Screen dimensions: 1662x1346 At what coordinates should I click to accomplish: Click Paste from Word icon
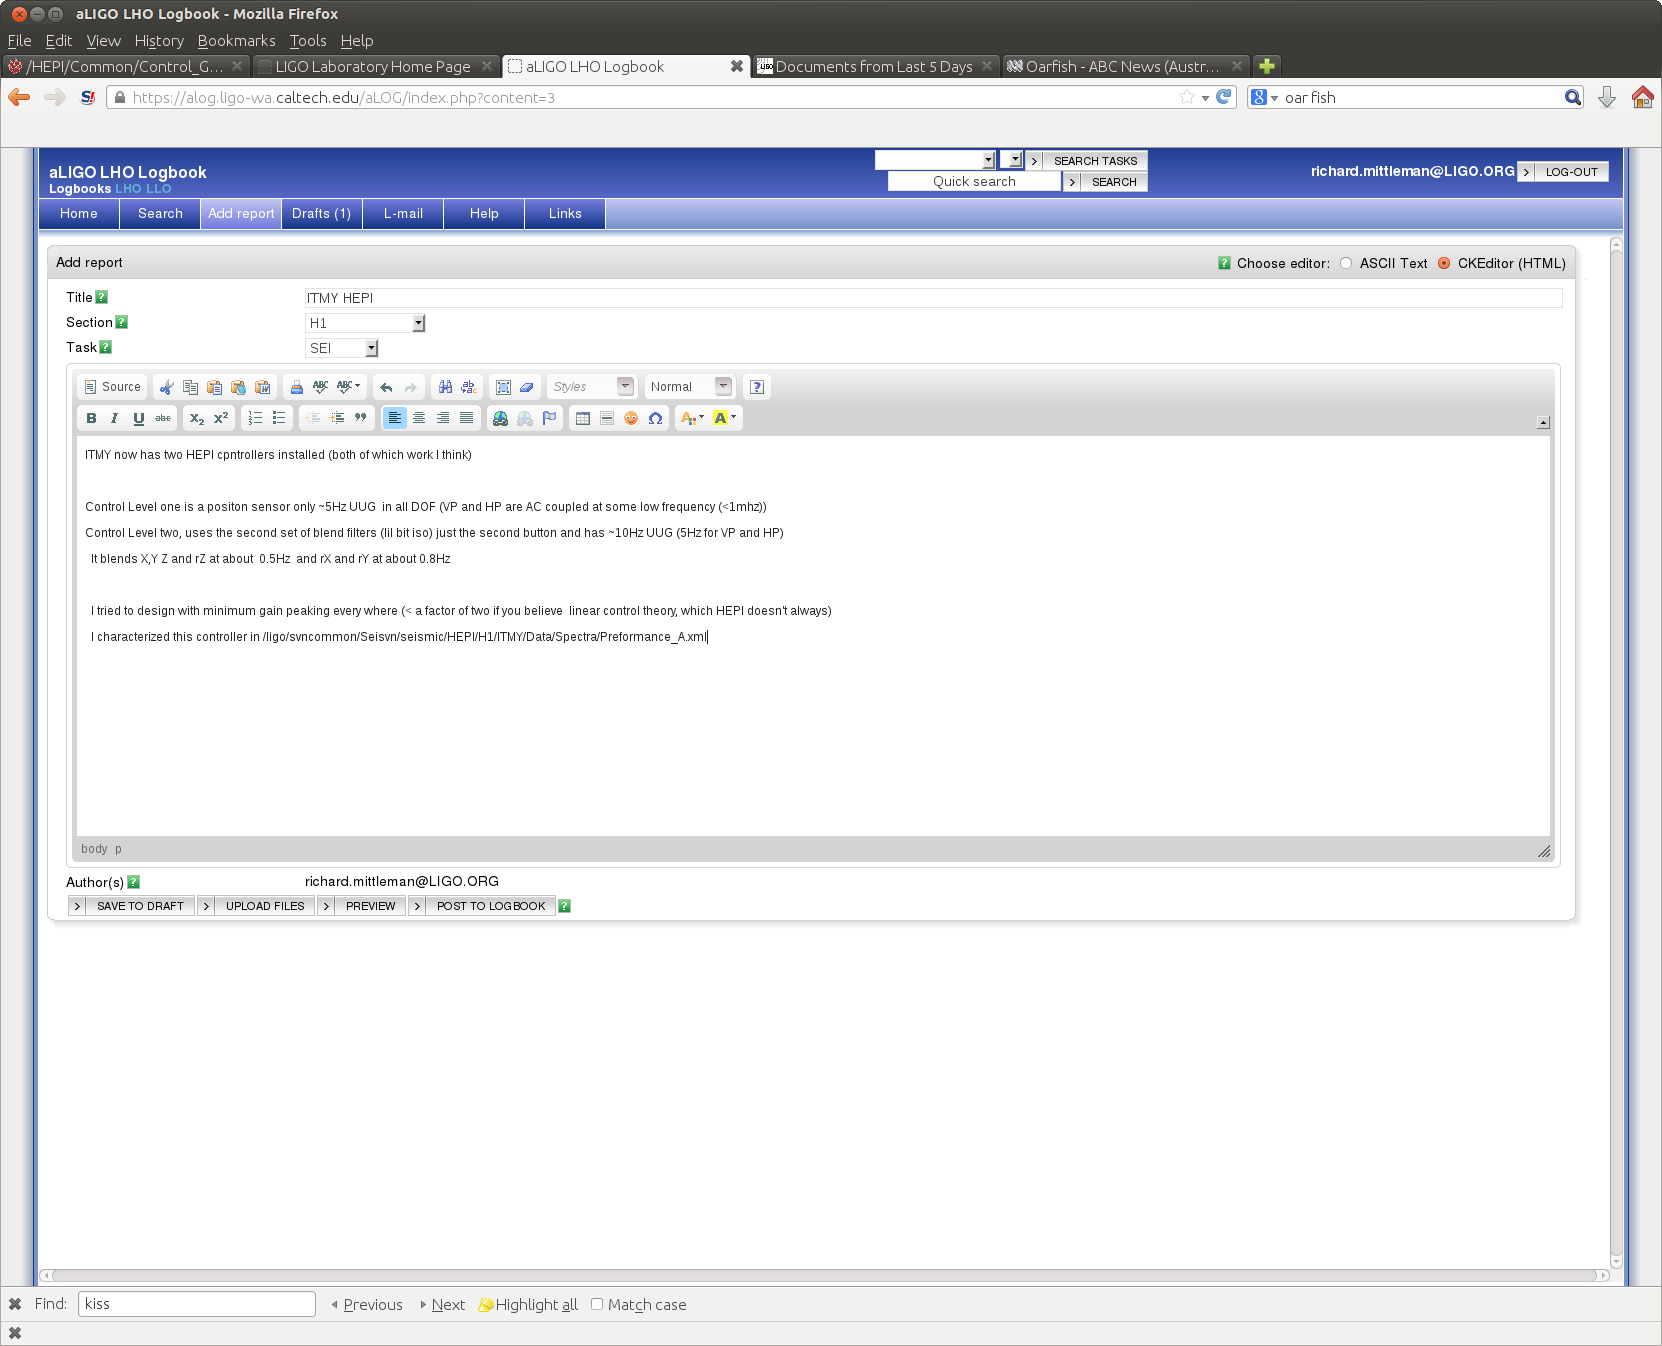(262, 387)
